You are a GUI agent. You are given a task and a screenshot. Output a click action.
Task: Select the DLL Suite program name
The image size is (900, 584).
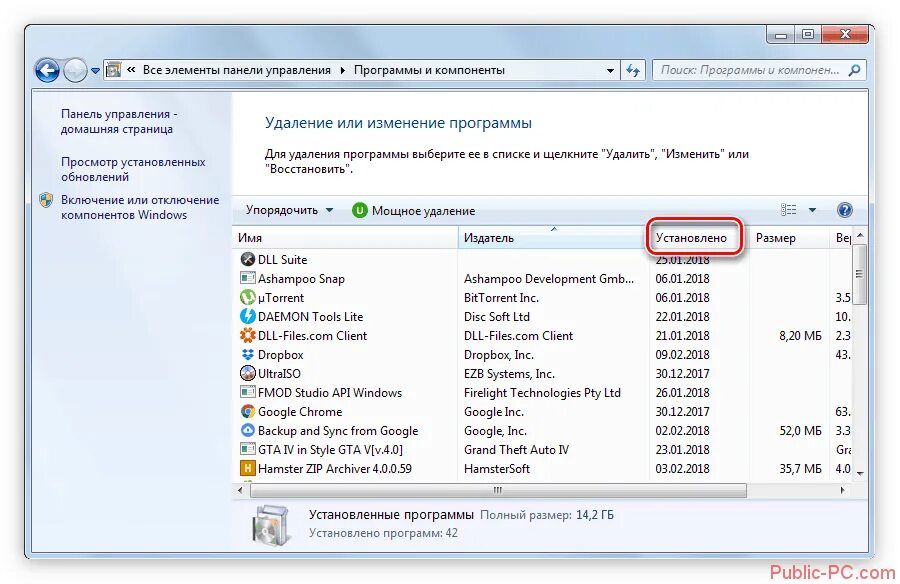(282, 260)
